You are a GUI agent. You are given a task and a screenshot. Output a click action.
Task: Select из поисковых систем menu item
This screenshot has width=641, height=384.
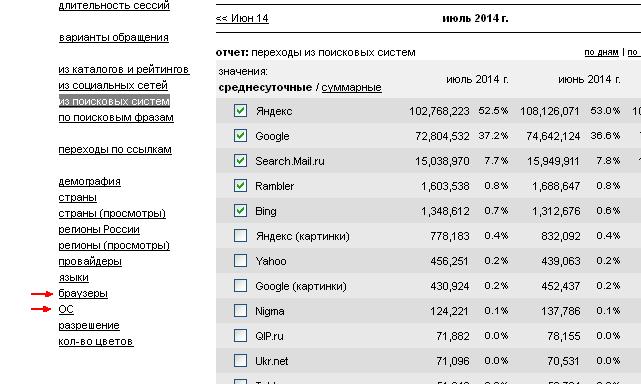pyautogui.click(x=114, y=101)
